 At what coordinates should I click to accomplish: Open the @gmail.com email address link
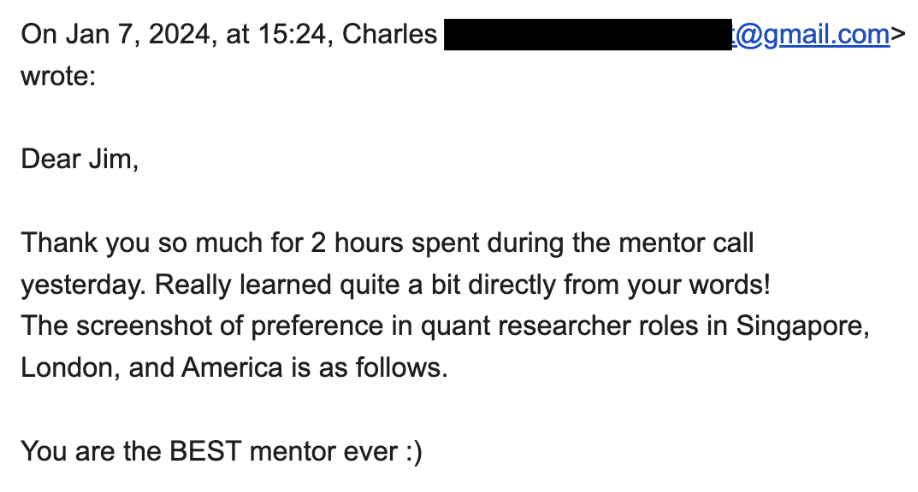(811, 35)
